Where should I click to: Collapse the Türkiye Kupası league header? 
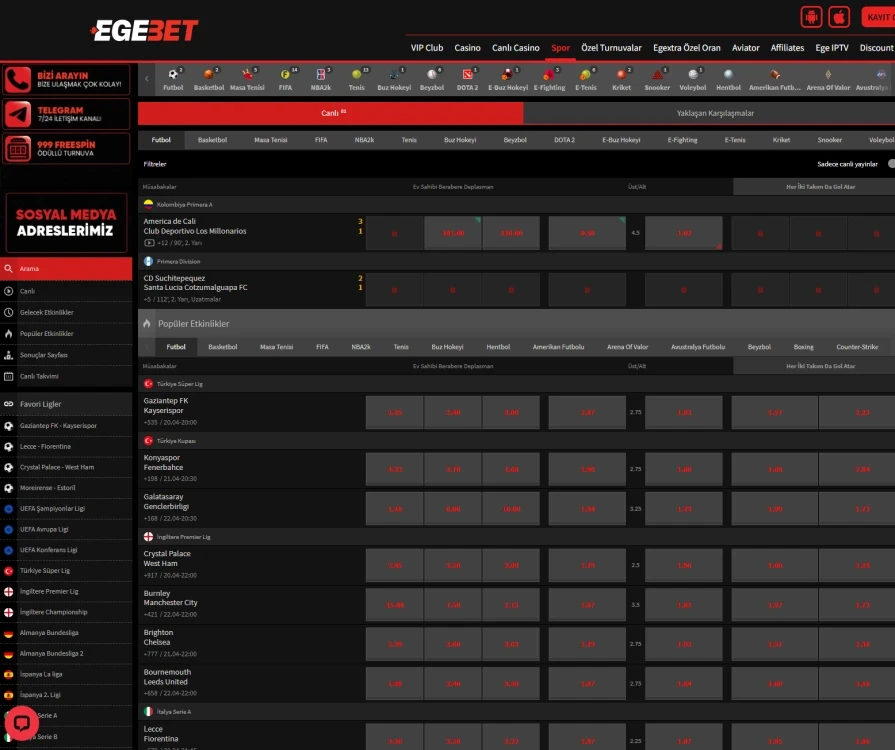[517, 441]
